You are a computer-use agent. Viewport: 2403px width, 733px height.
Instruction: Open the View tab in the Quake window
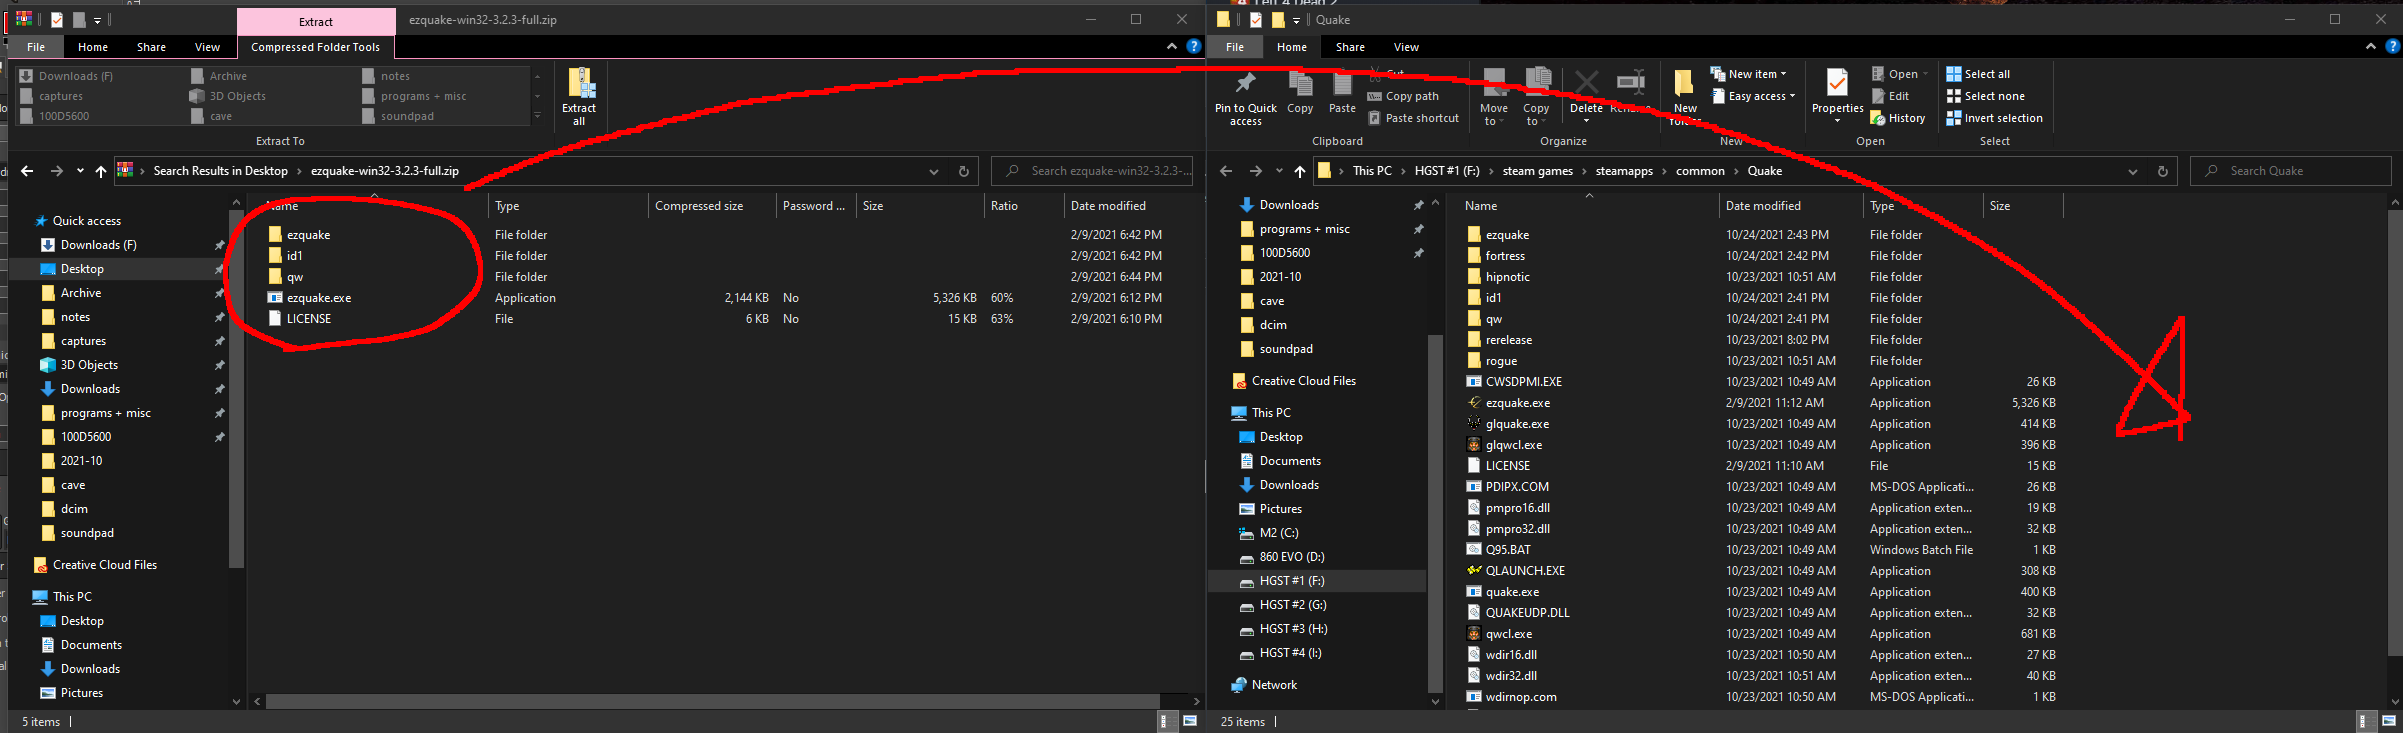1406,47
